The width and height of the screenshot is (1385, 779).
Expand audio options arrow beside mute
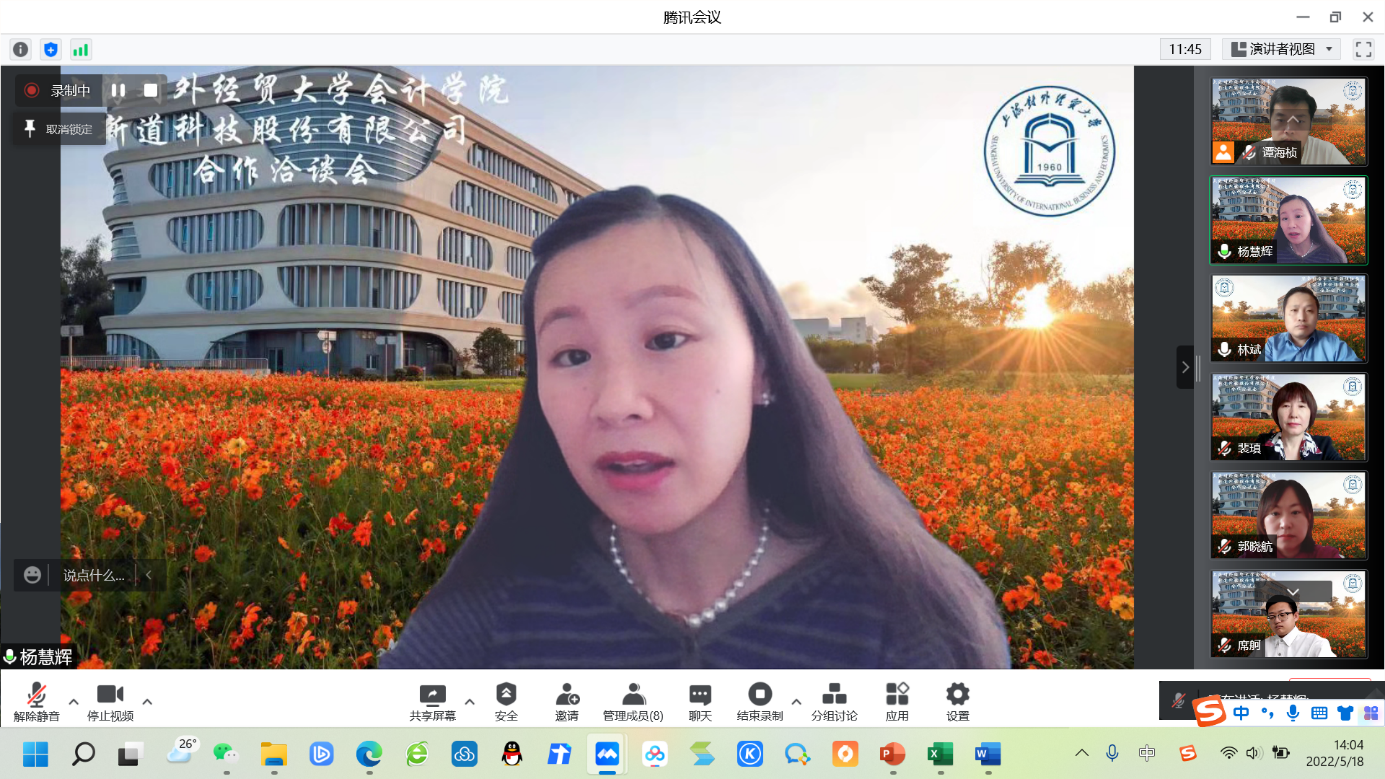pos(73,701)
